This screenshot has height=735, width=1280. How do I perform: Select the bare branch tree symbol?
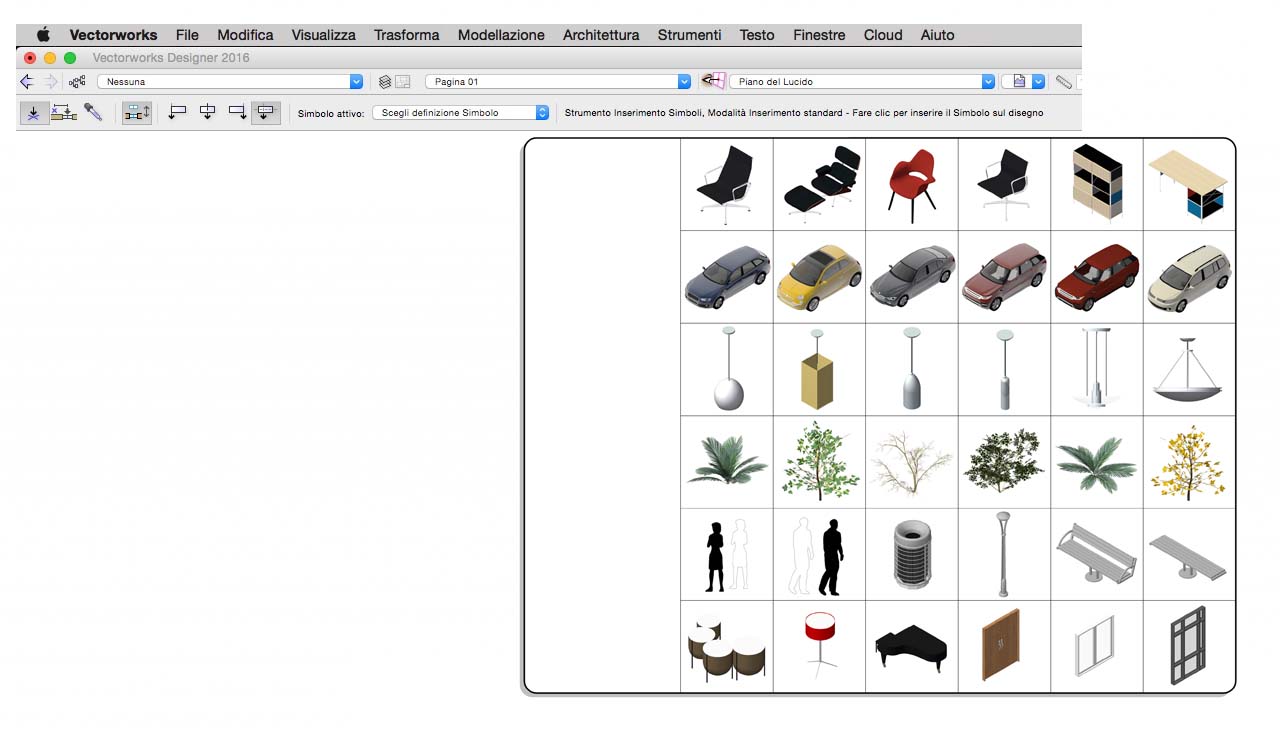pyautogui.click(x=911, y=462)
